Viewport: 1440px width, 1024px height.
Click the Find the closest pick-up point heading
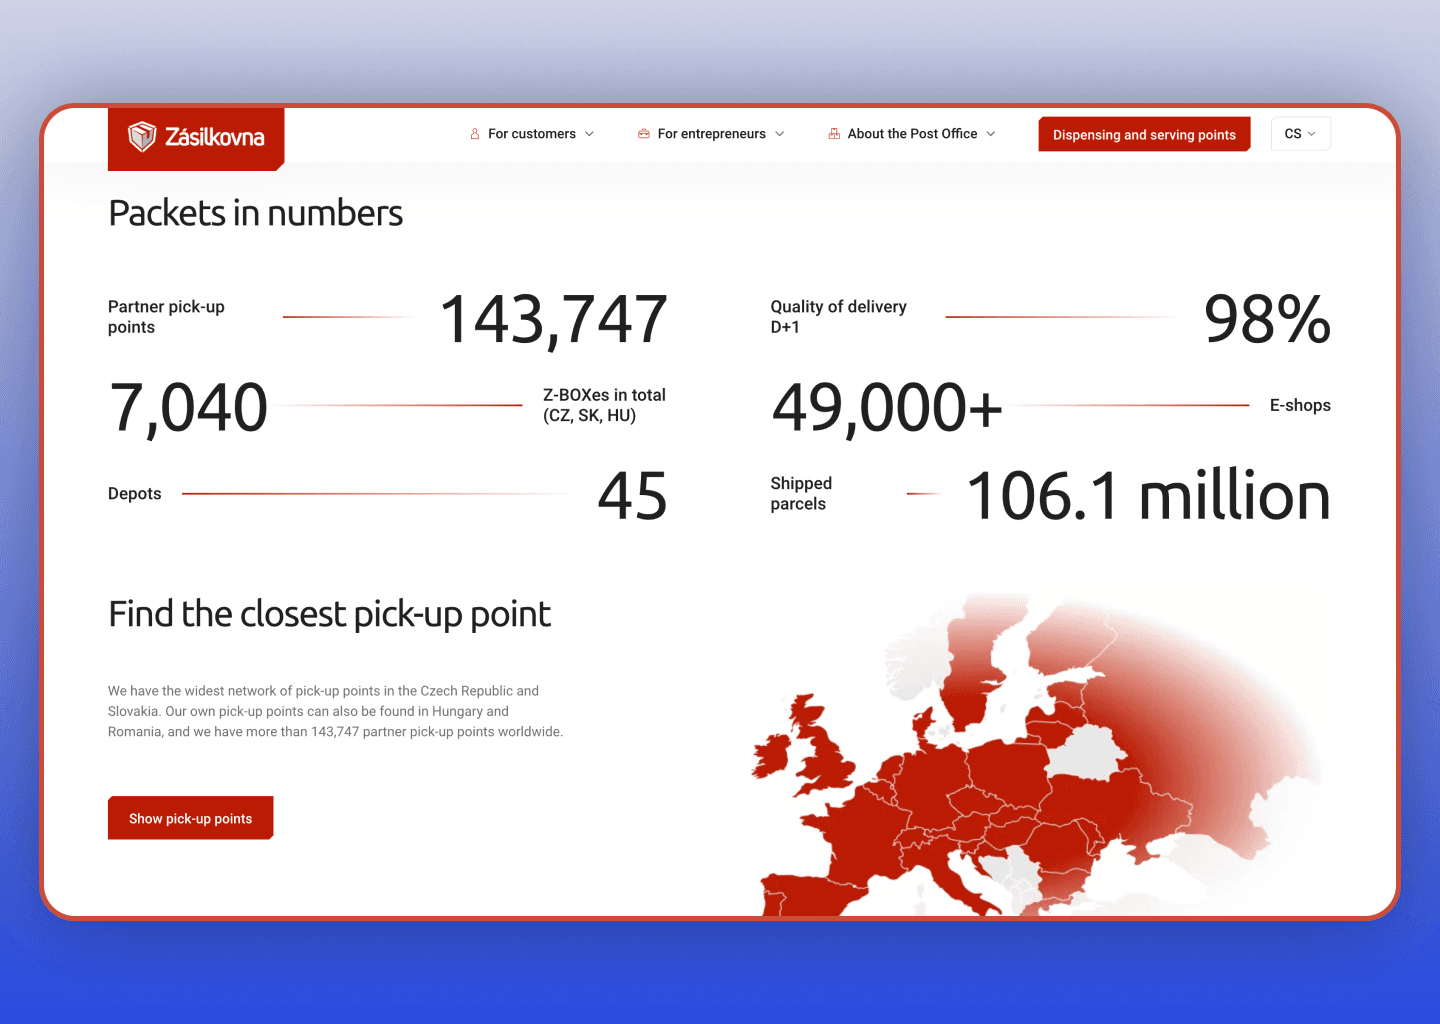[329, 614]
